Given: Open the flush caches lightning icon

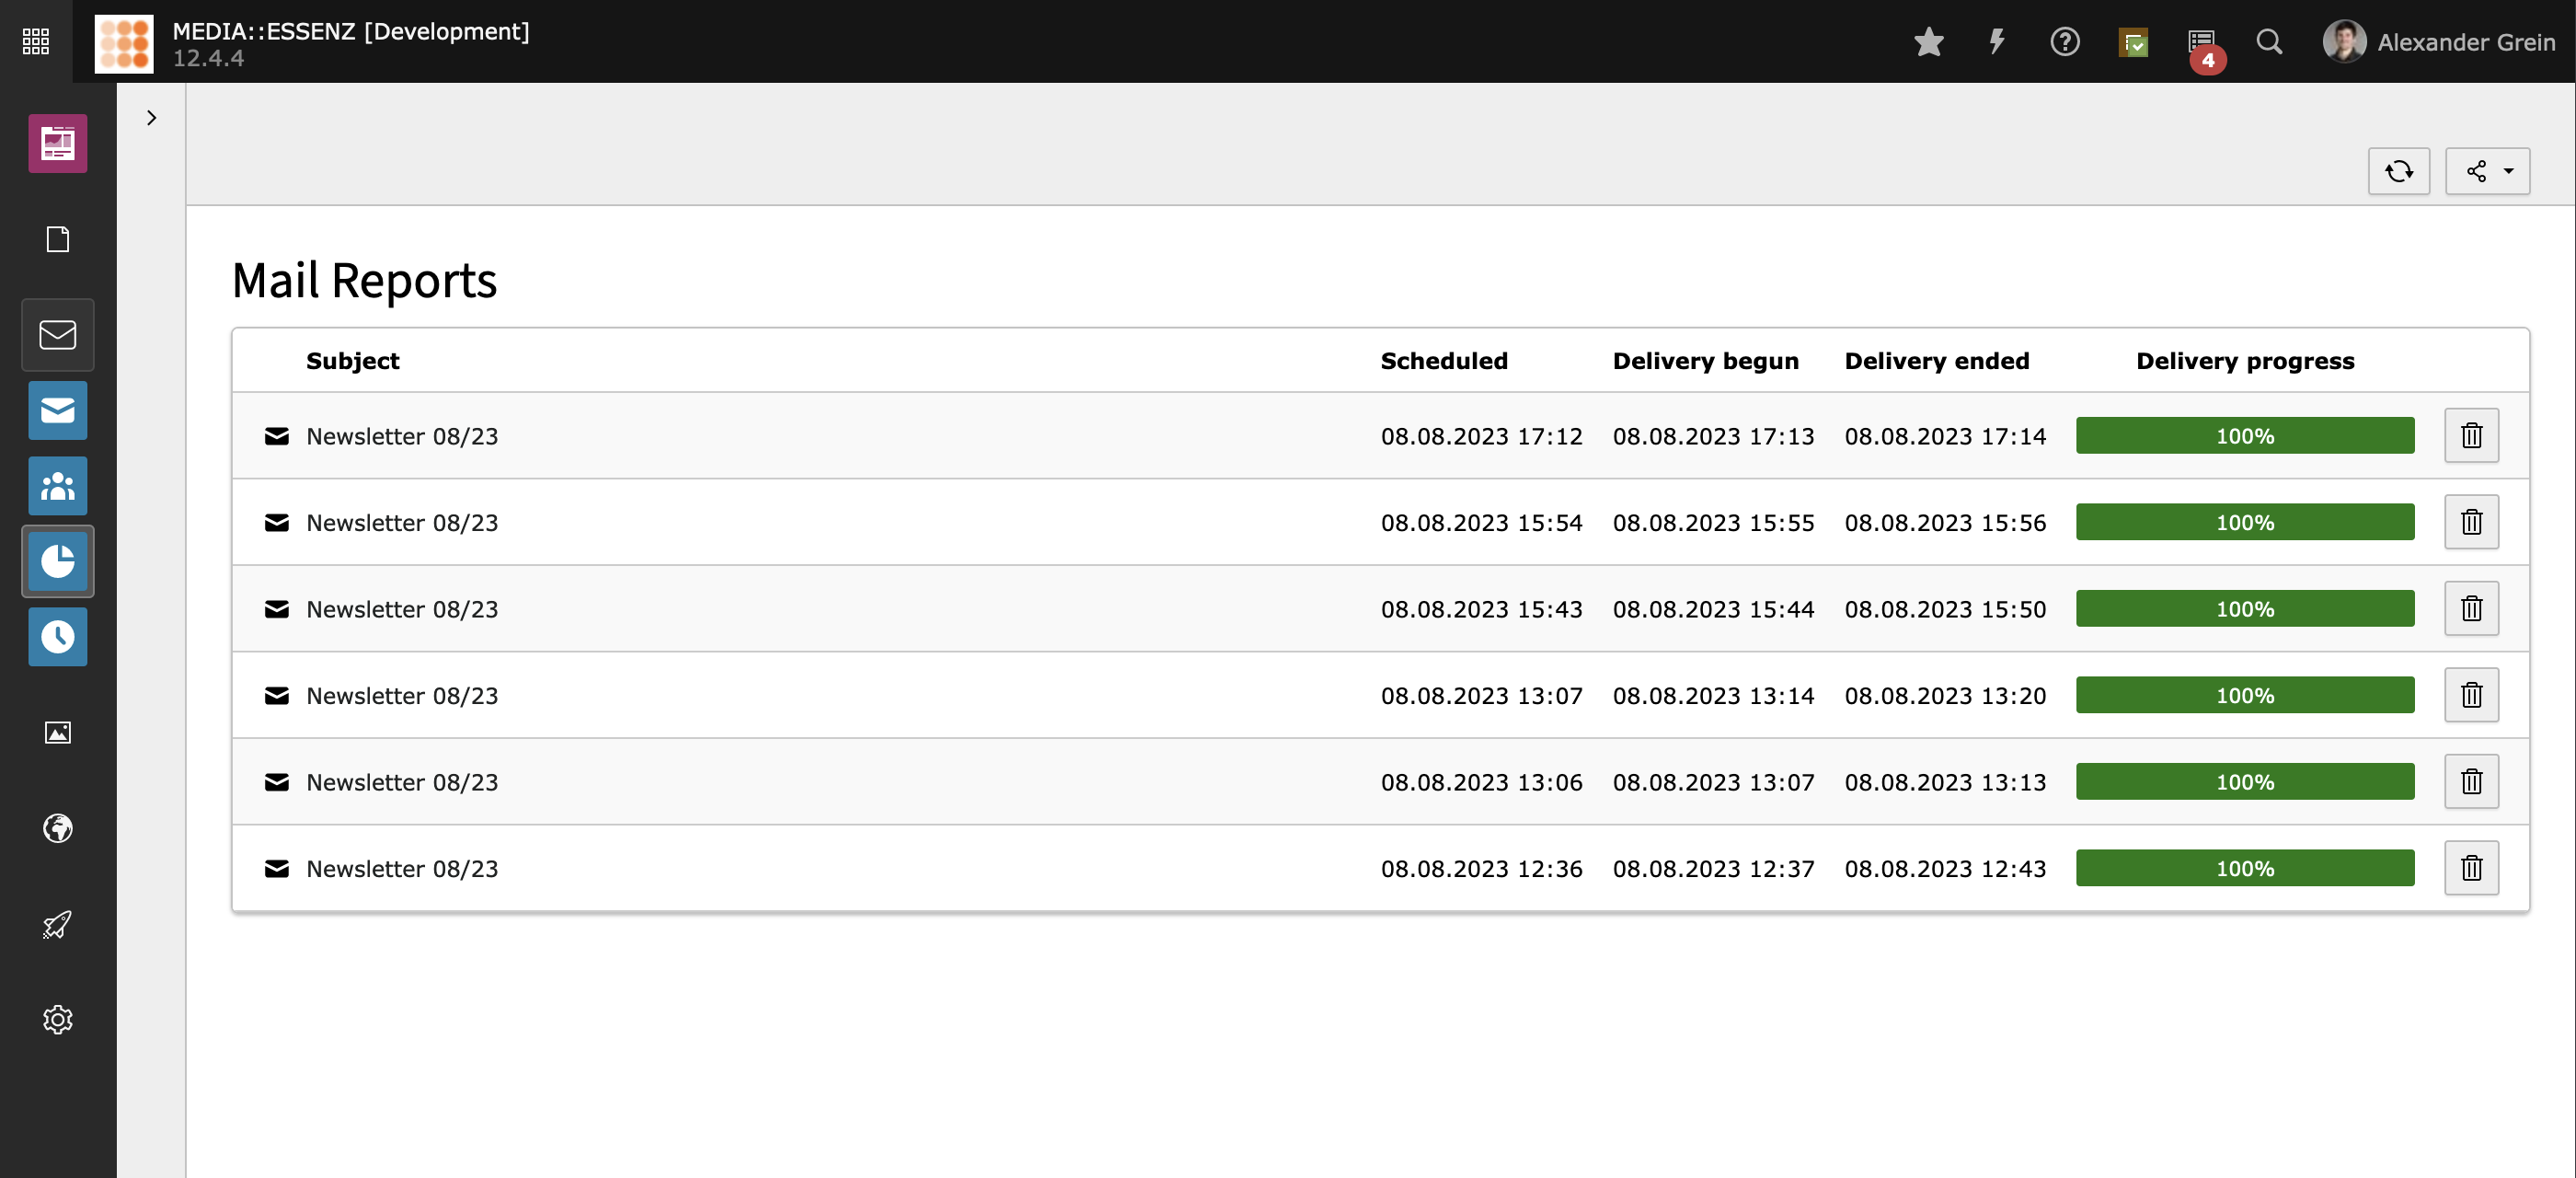Looking at the screenshot, I should click(1996, 41).
